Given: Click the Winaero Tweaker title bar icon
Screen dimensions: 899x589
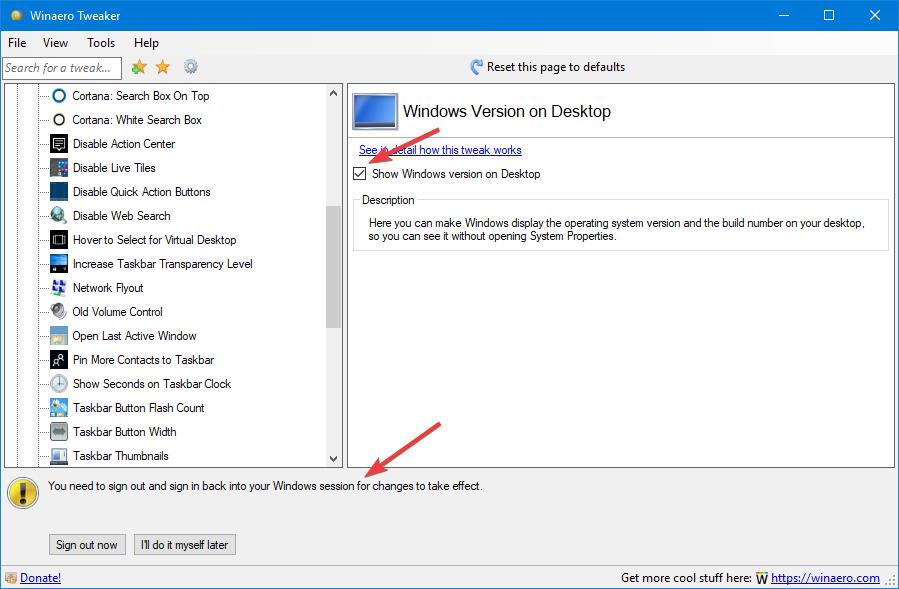Looking at the screenshot, I should coord(17,15).
